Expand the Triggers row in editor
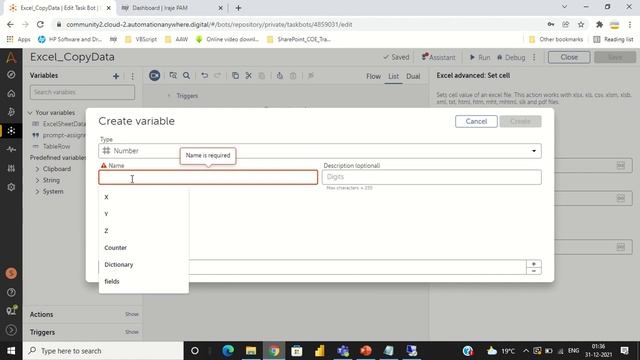 click(x=169, y=96)
